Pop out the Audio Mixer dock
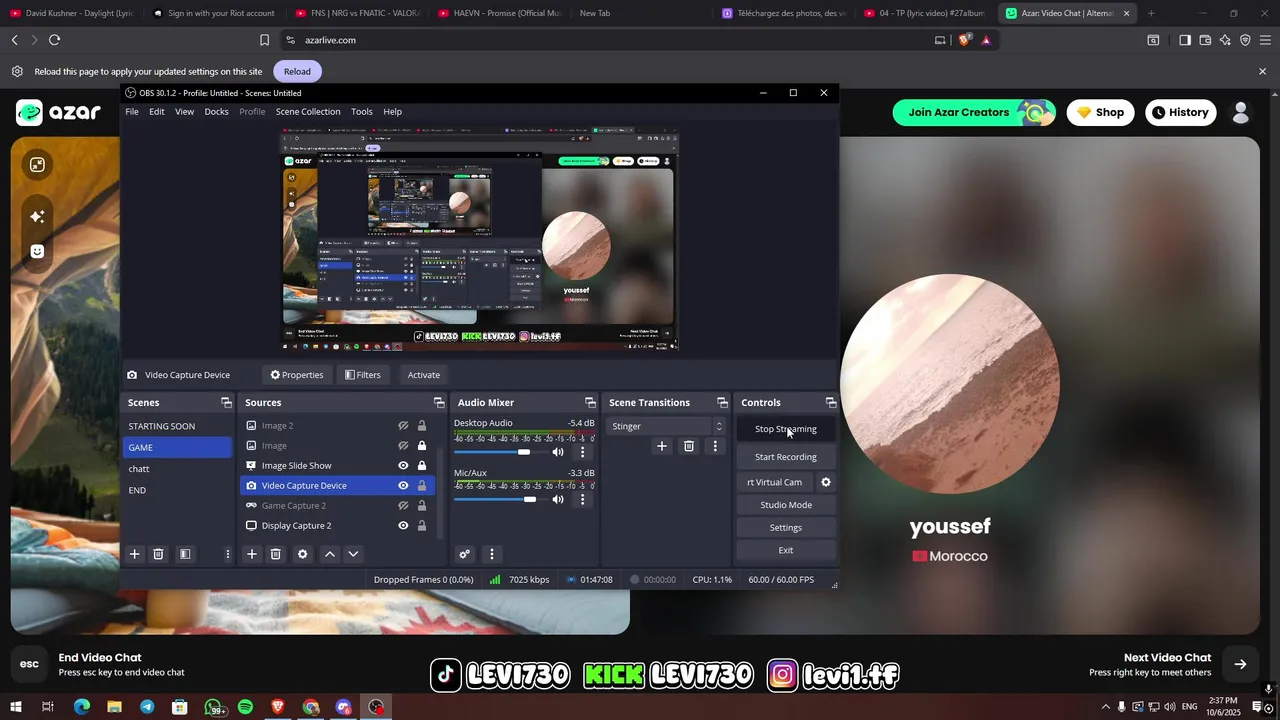The width and height of the screenshot is (1280, 720). coord(591,402)
